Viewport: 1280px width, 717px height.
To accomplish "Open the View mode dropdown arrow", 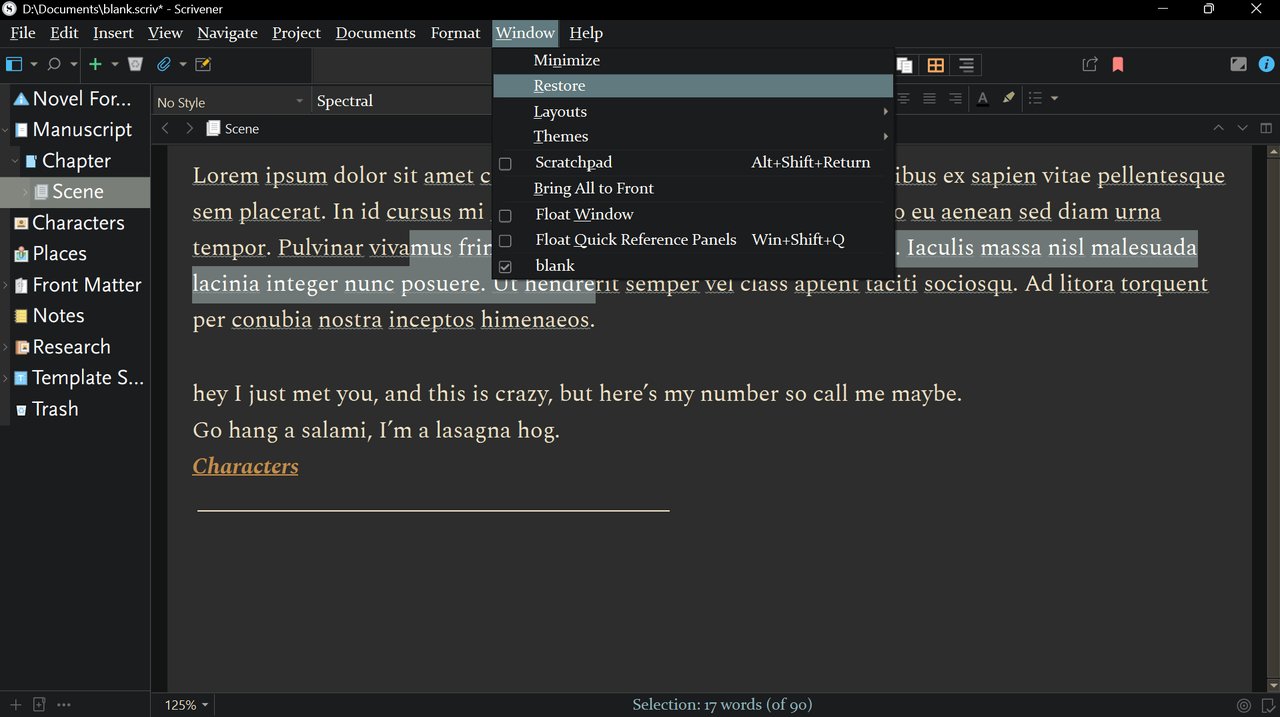I will tap(34, 65).
